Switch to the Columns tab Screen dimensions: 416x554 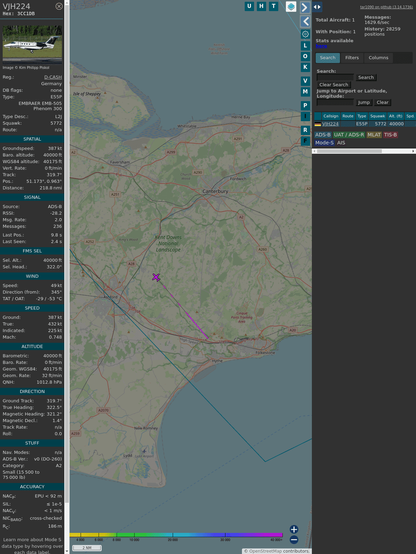pos(378,58)
